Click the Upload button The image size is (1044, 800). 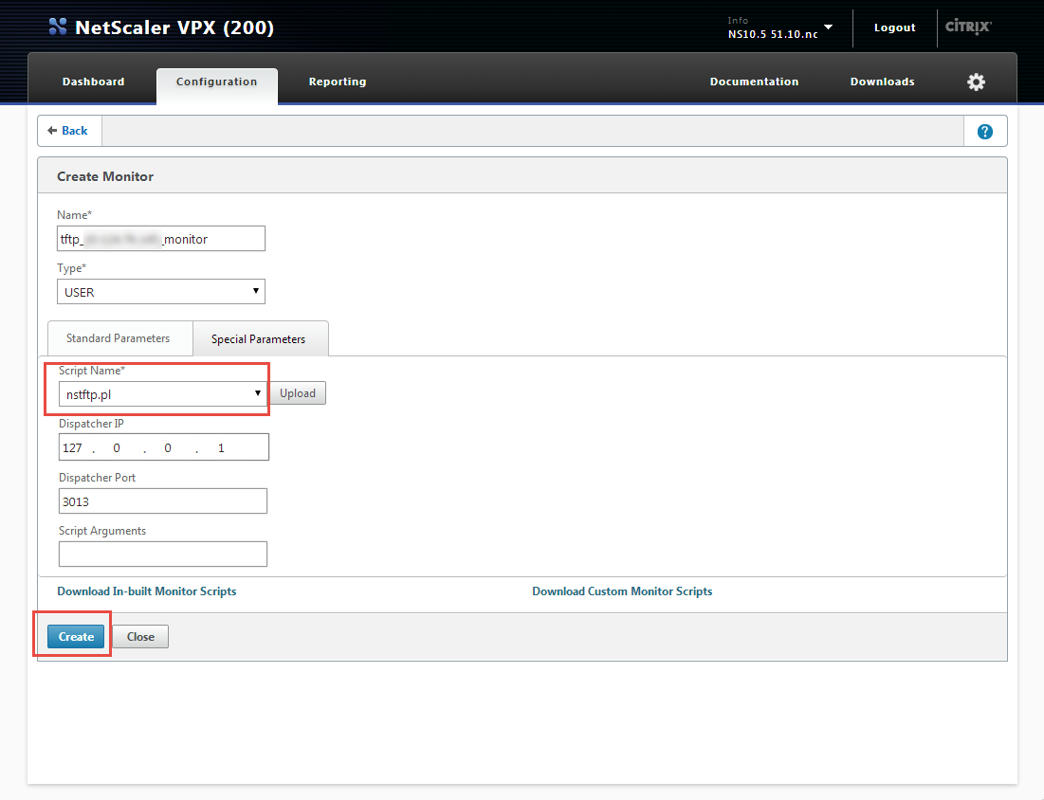(297, 394)
